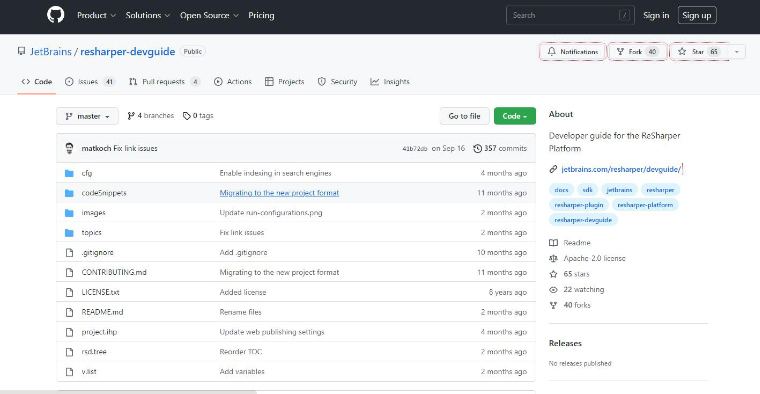This screenshot has height=394, width=760.
Task: Open the README.md file name
Action: pos(102,312)
